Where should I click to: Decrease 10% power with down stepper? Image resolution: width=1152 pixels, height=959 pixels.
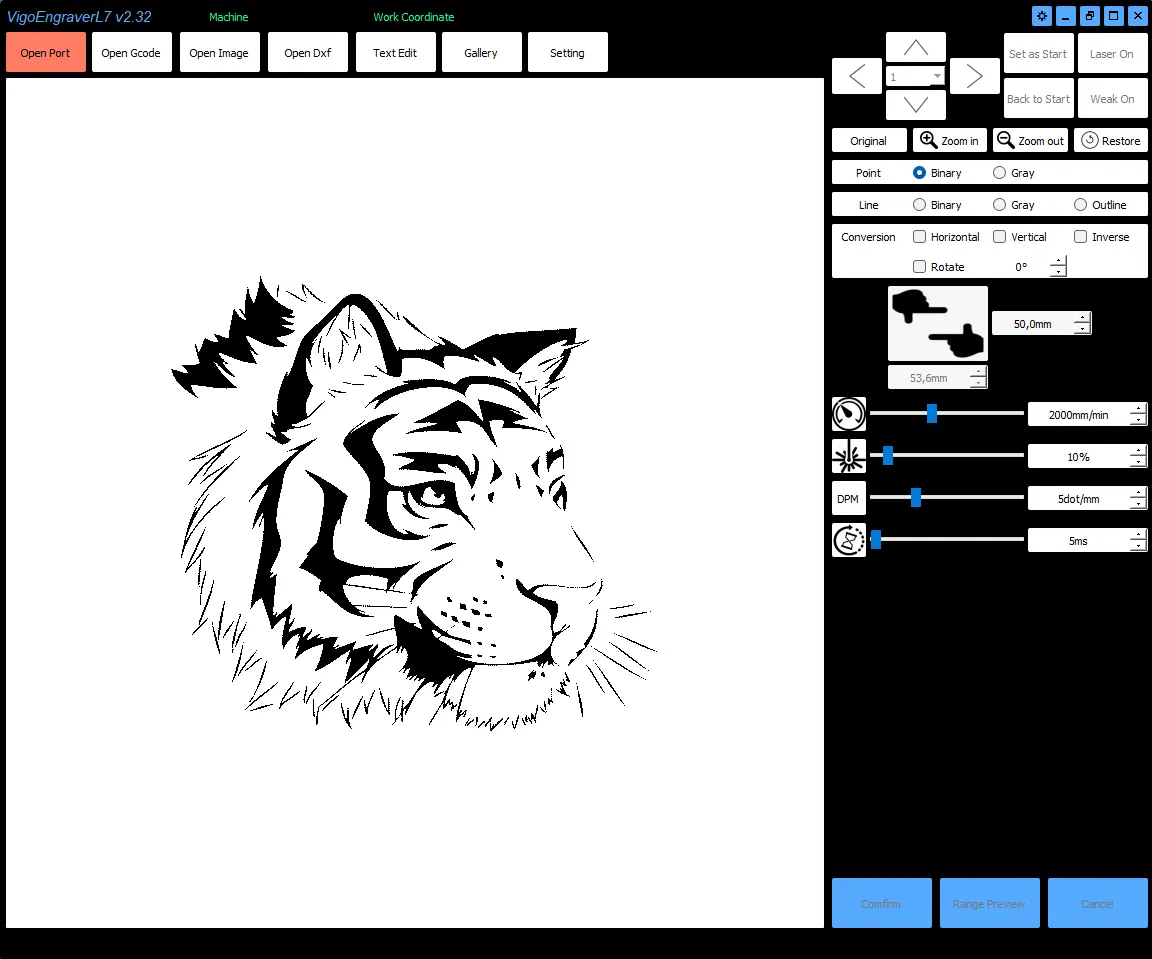click(1137, 462)
